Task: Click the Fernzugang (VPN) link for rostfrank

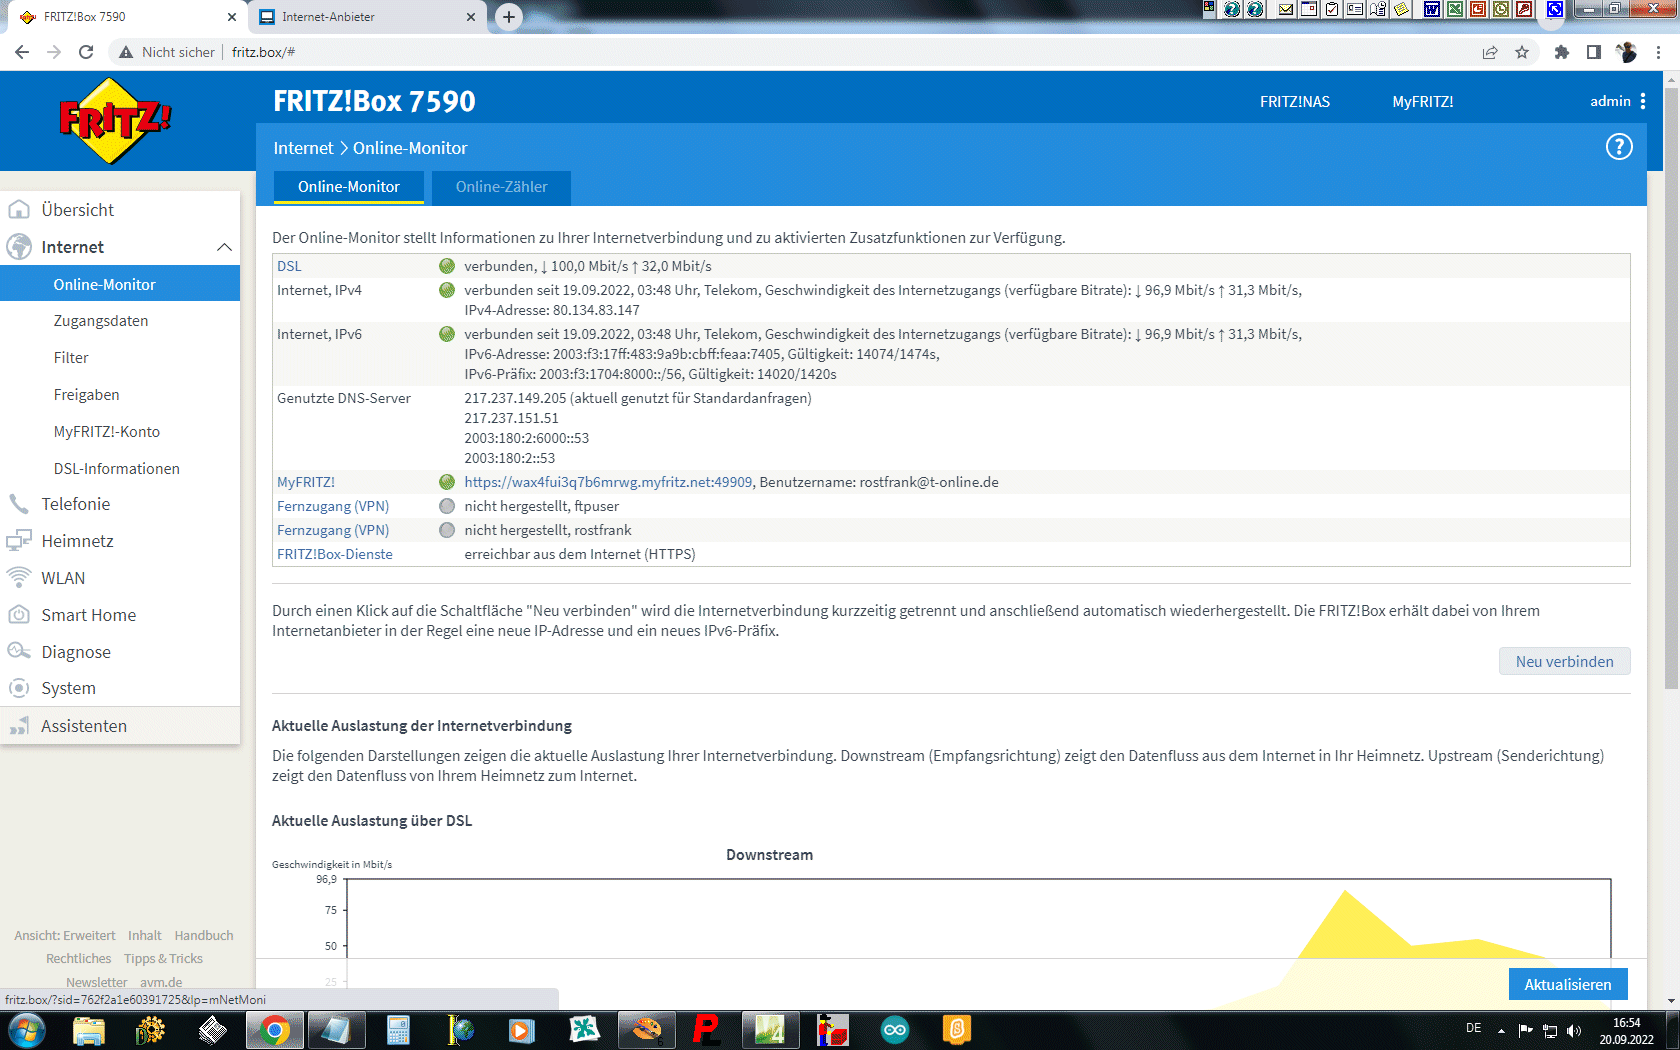Action: (333, 530)
